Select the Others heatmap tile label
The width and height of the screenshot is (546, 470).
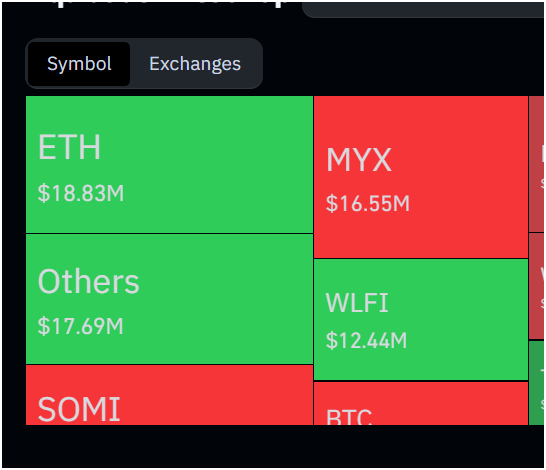[88, 281]
